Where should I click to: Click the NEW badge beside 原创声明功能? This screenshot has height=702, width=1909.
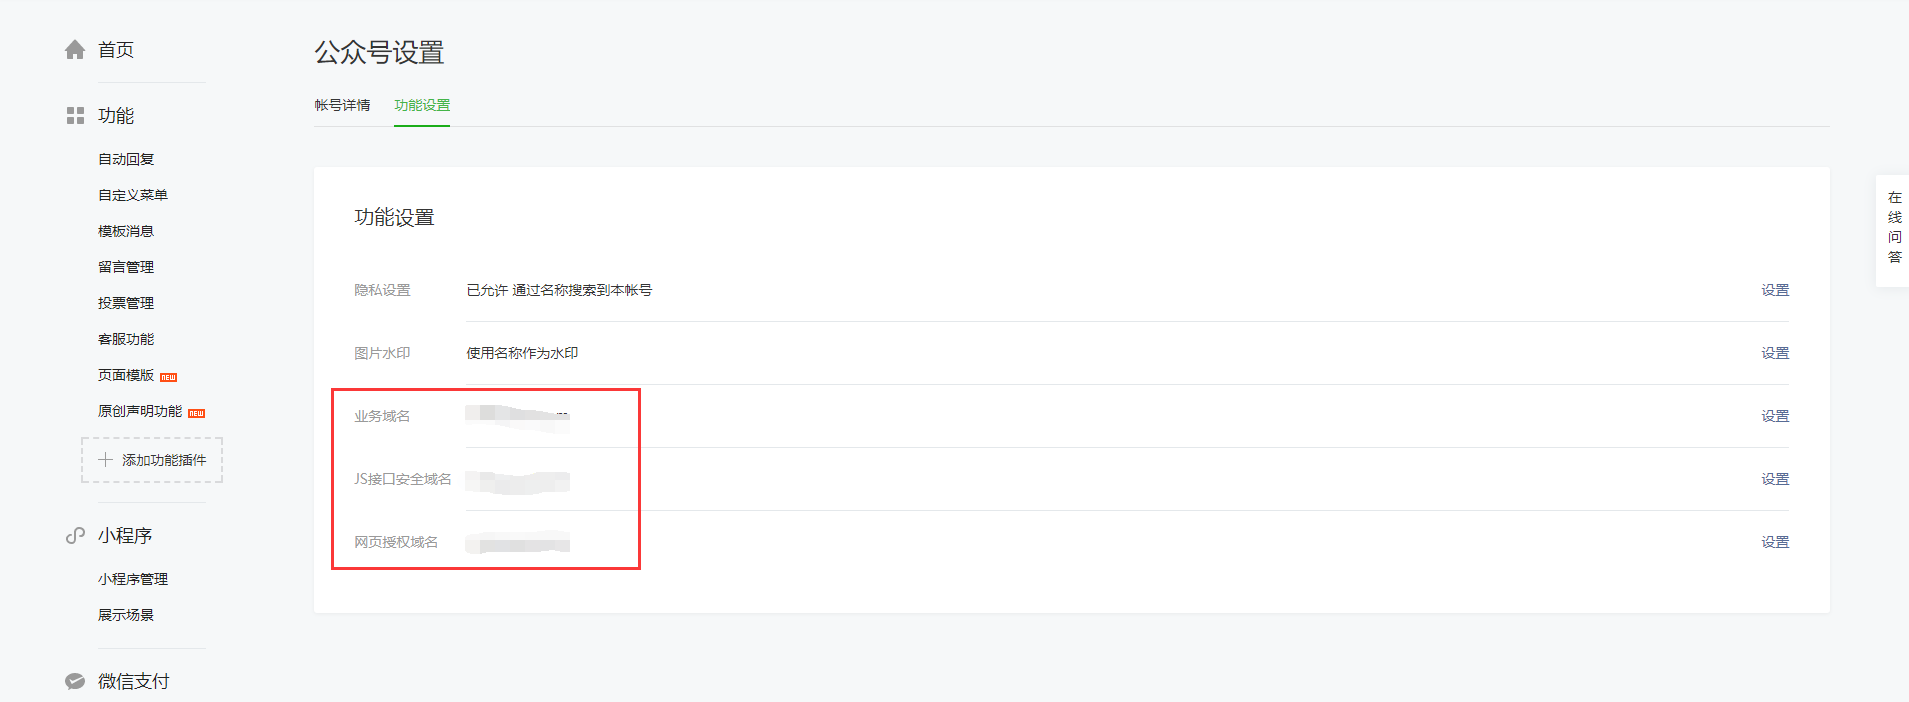(x=197, y=413)
